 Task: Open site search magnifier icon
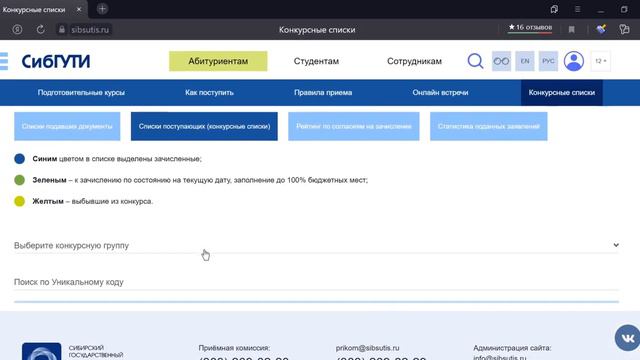coord(476,61)
